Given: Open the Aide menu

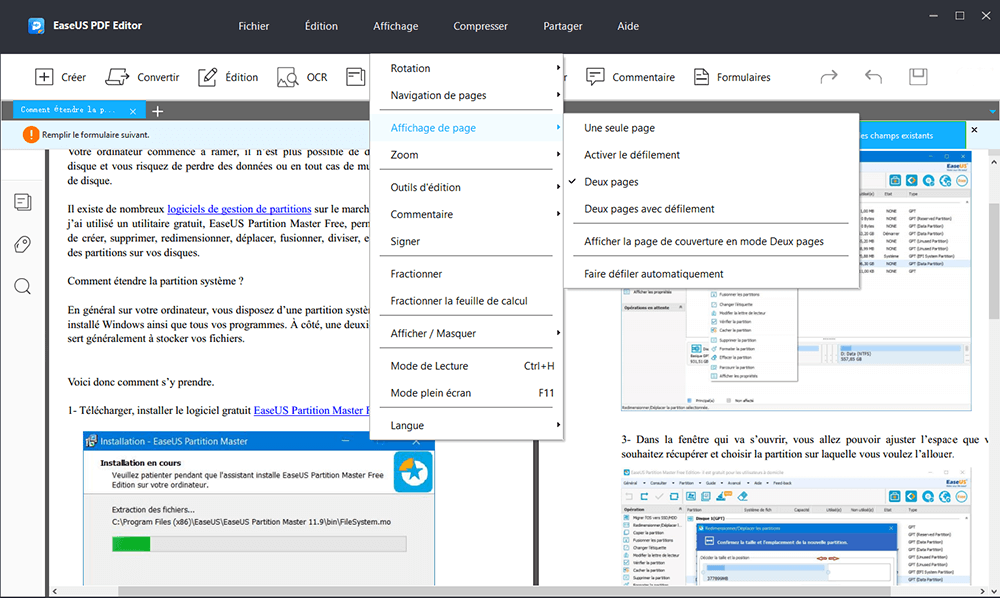Looking at the screenshot, I should coord(628,26).
